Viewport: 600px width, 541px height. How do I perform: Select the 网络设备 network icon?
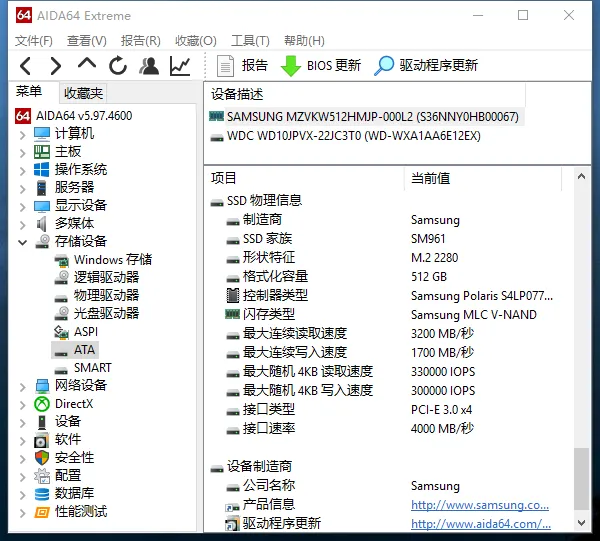coord(42,386)
